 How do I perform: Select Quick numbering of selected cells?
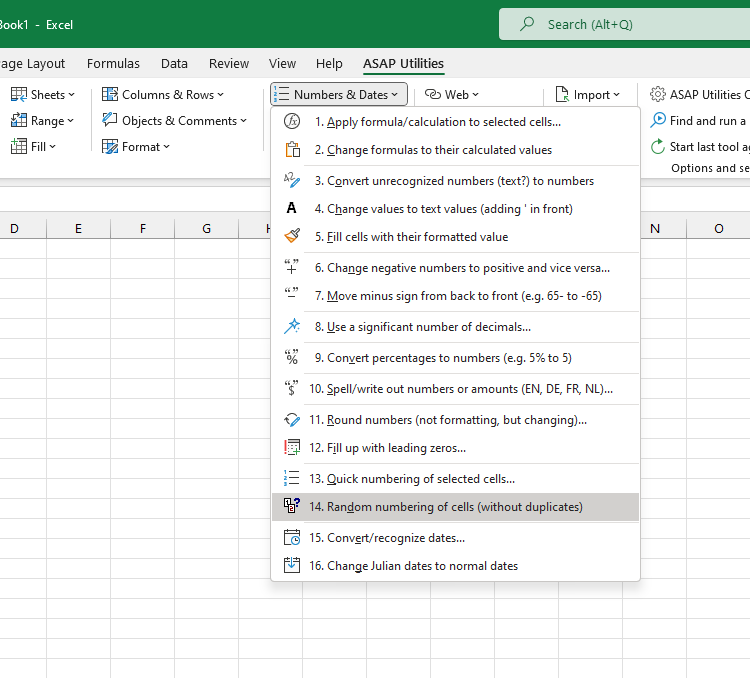pos(455,478)
